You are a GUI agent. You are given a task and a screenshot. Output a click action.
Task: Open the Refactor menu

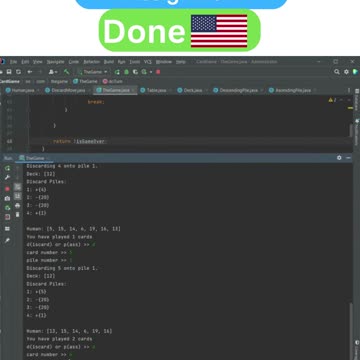click(92, 62)
